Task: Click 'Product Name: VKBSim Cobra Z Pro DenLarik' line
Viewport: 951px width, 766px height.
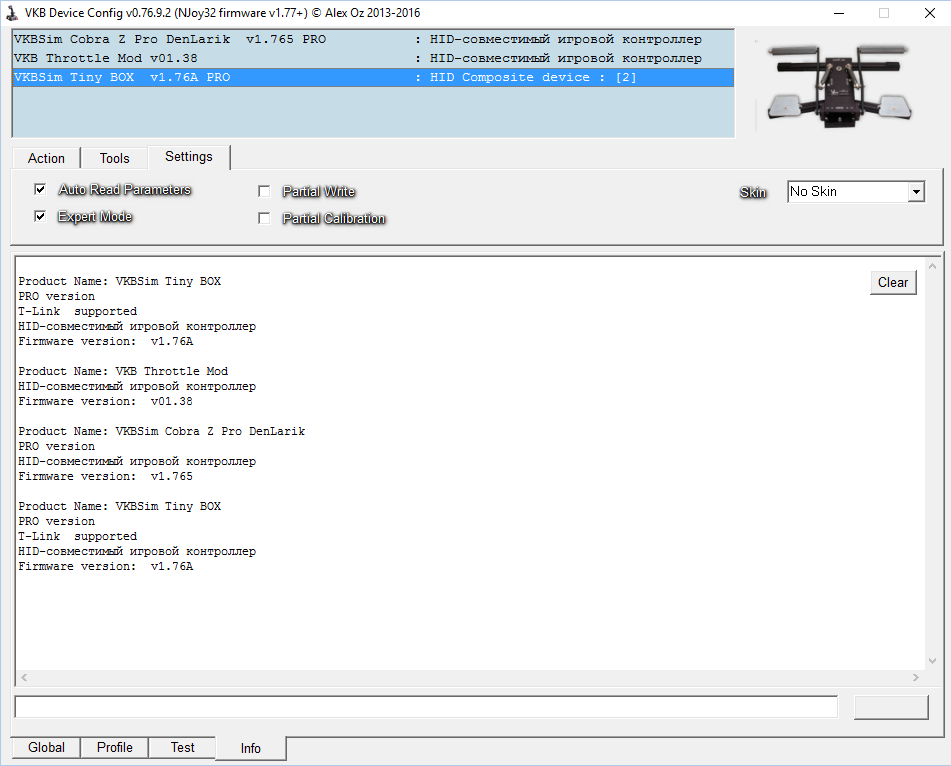Action: pos(162,431)
